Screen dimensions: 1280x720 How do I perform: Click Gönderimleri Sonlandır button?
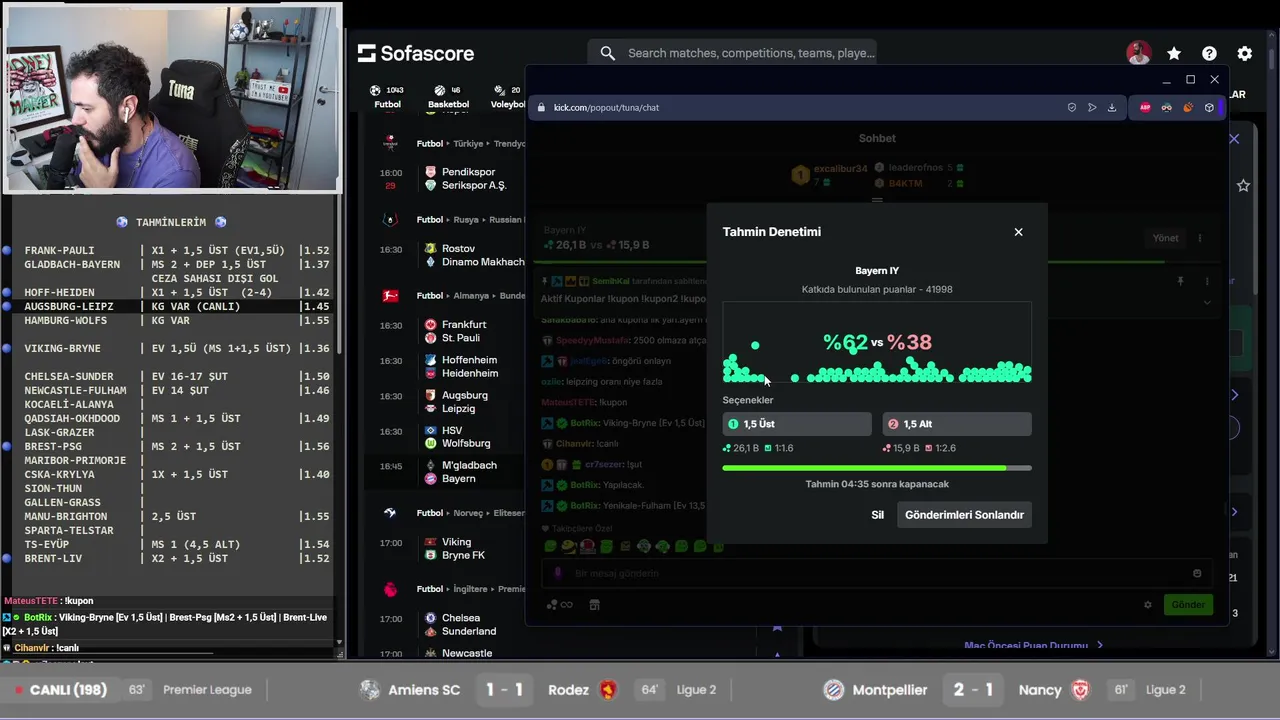[x=964, y=515]
